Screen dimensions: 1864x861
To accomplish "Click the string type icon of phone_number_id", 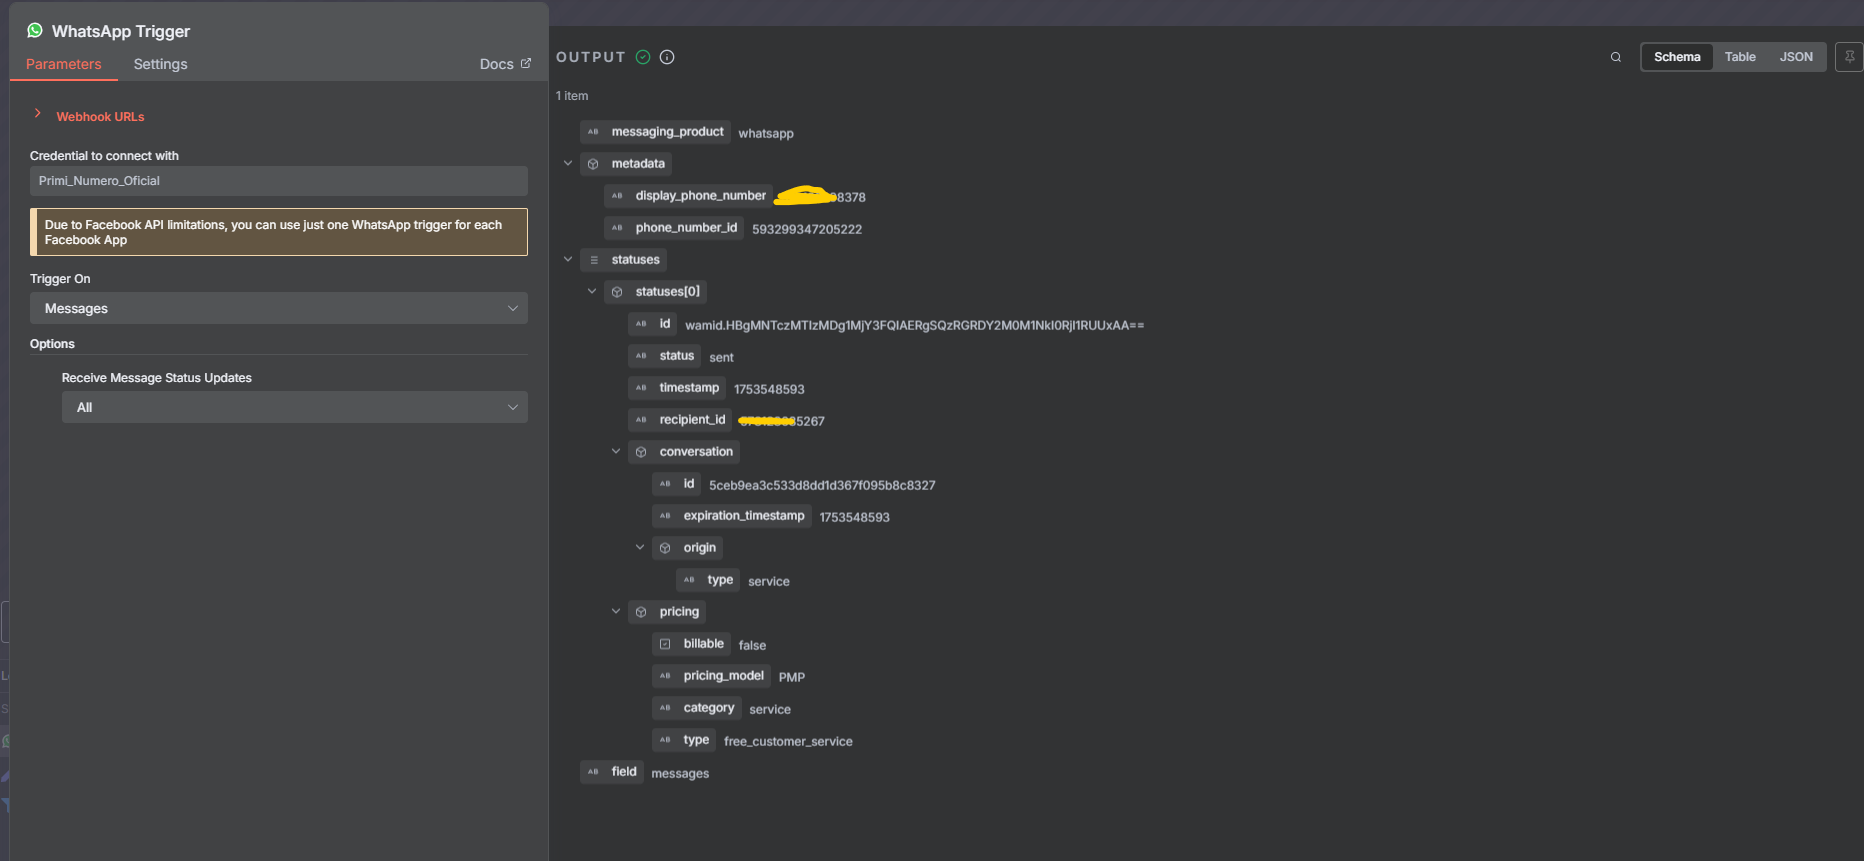I will (x=617, y=228).
